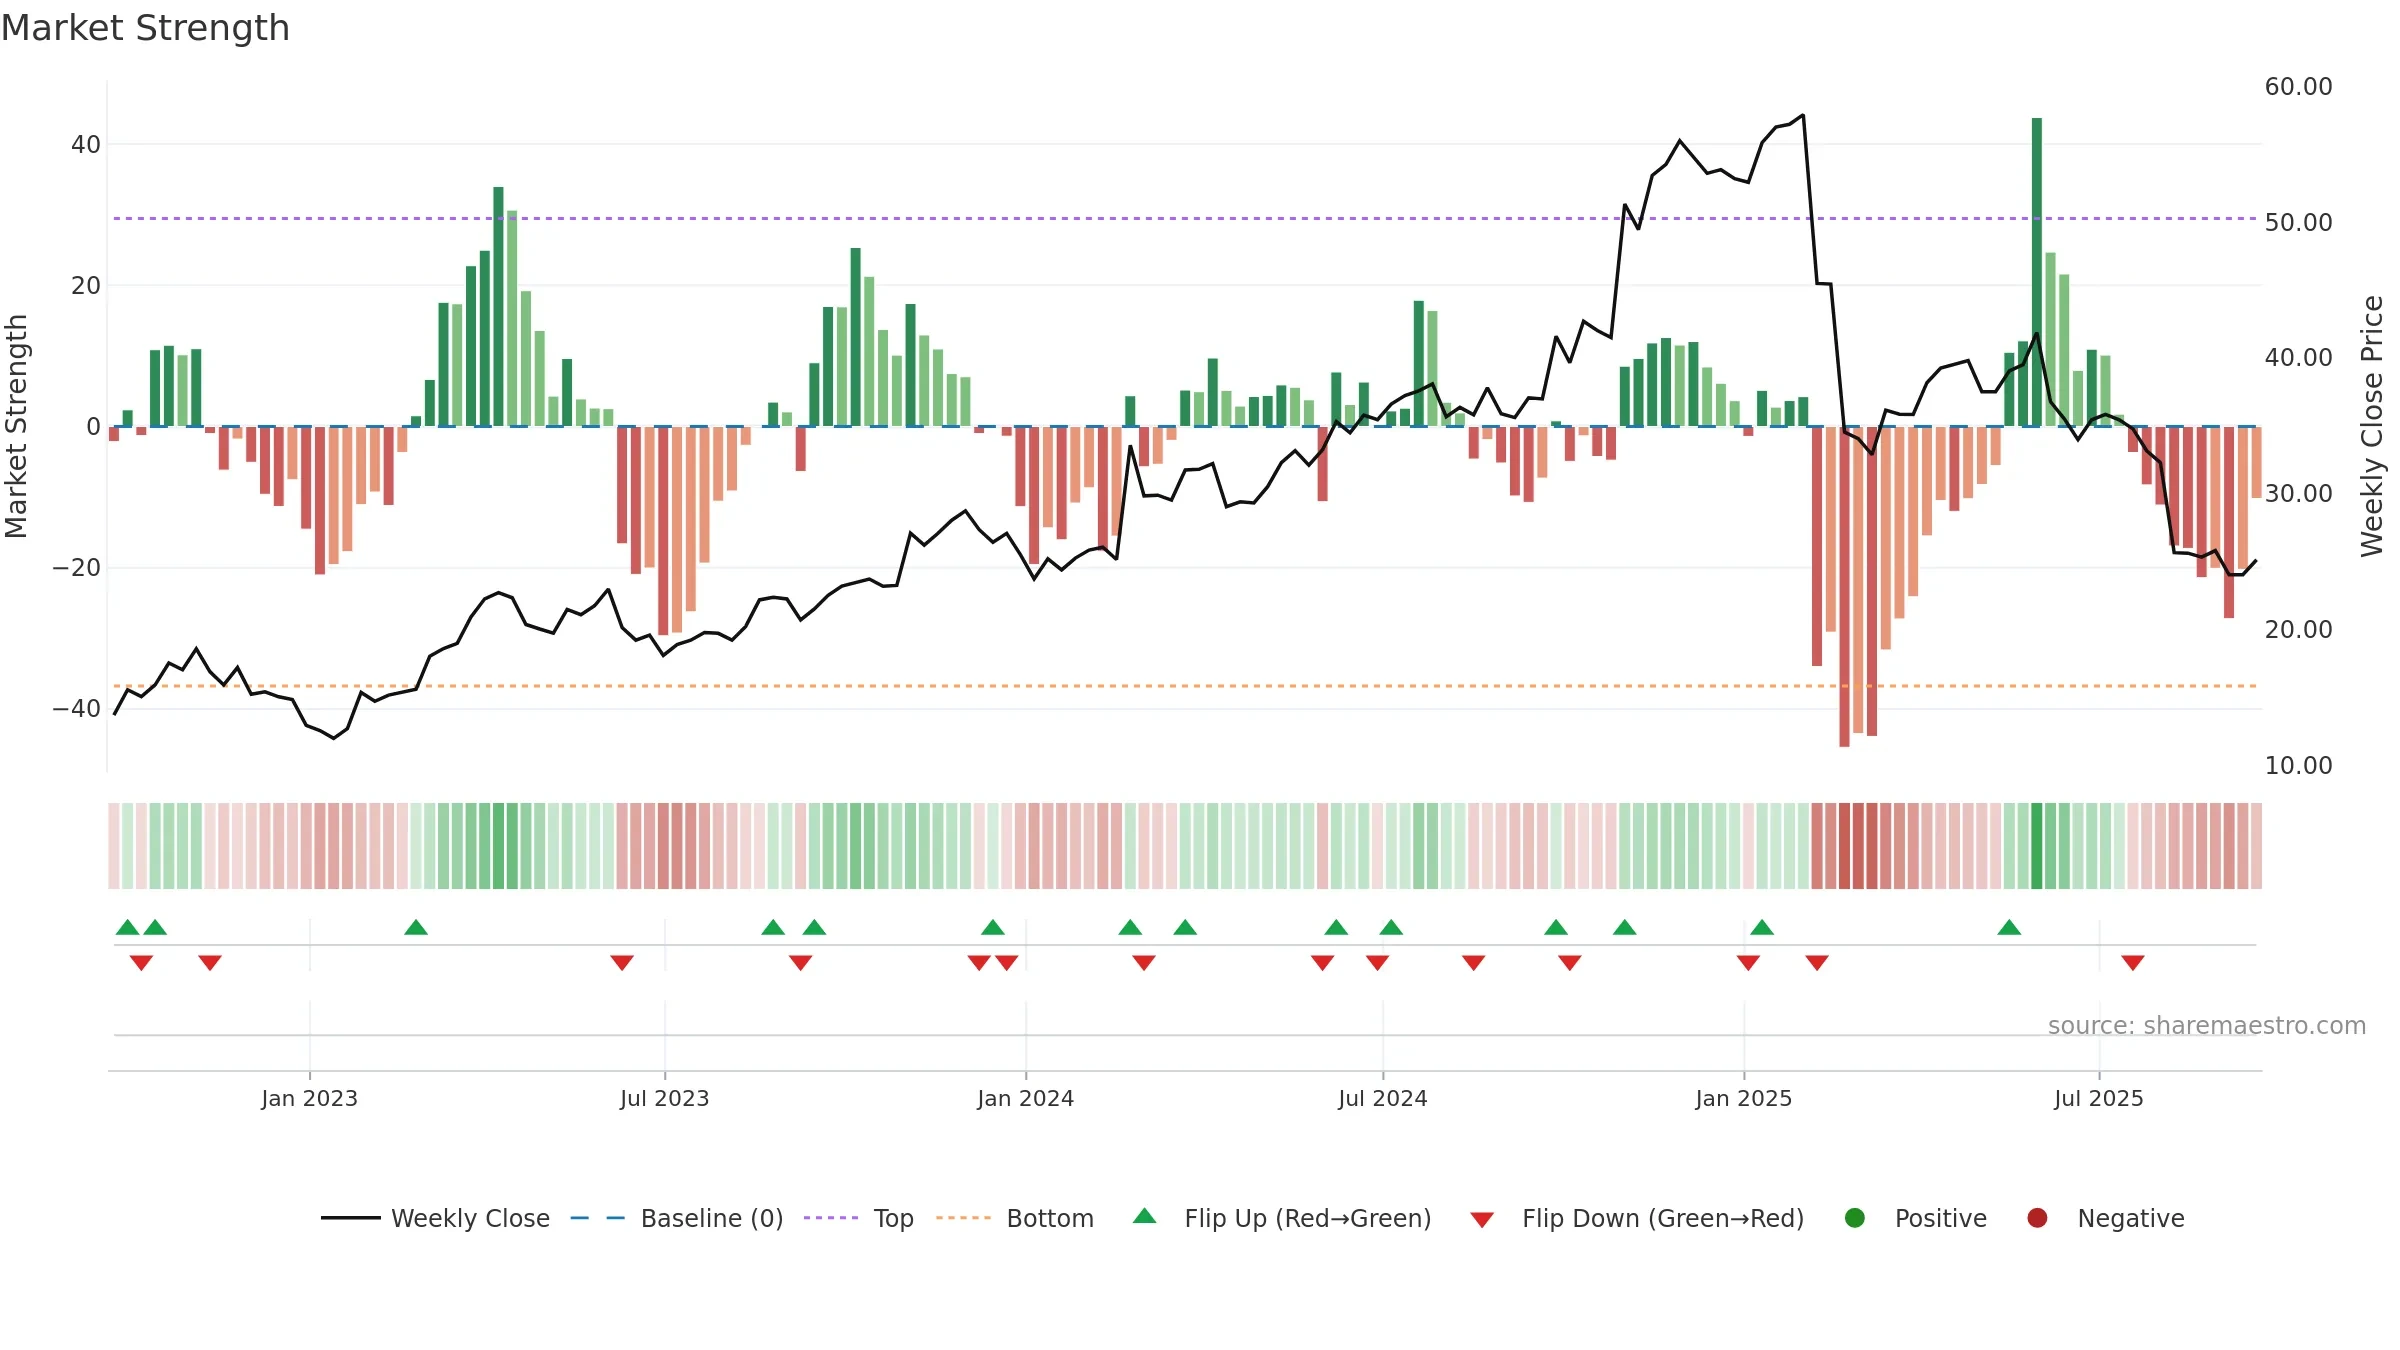This screenshot has height=1350, width=2400.
Task: Click the Jul 2024 x-axis label
Action: (x=1382, y=1098)
